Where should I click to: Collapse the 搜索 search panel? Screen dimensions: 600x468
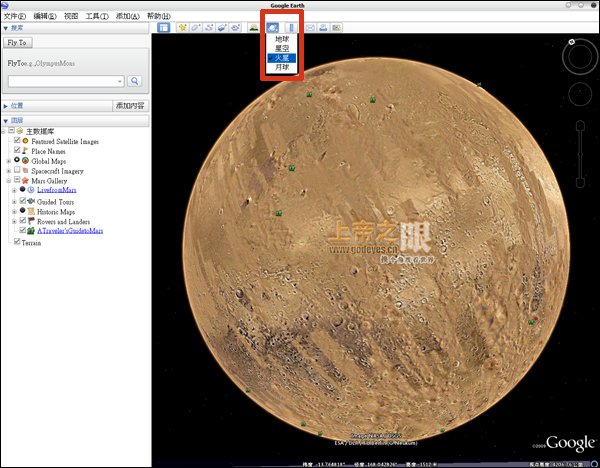[x=6, y=28]
